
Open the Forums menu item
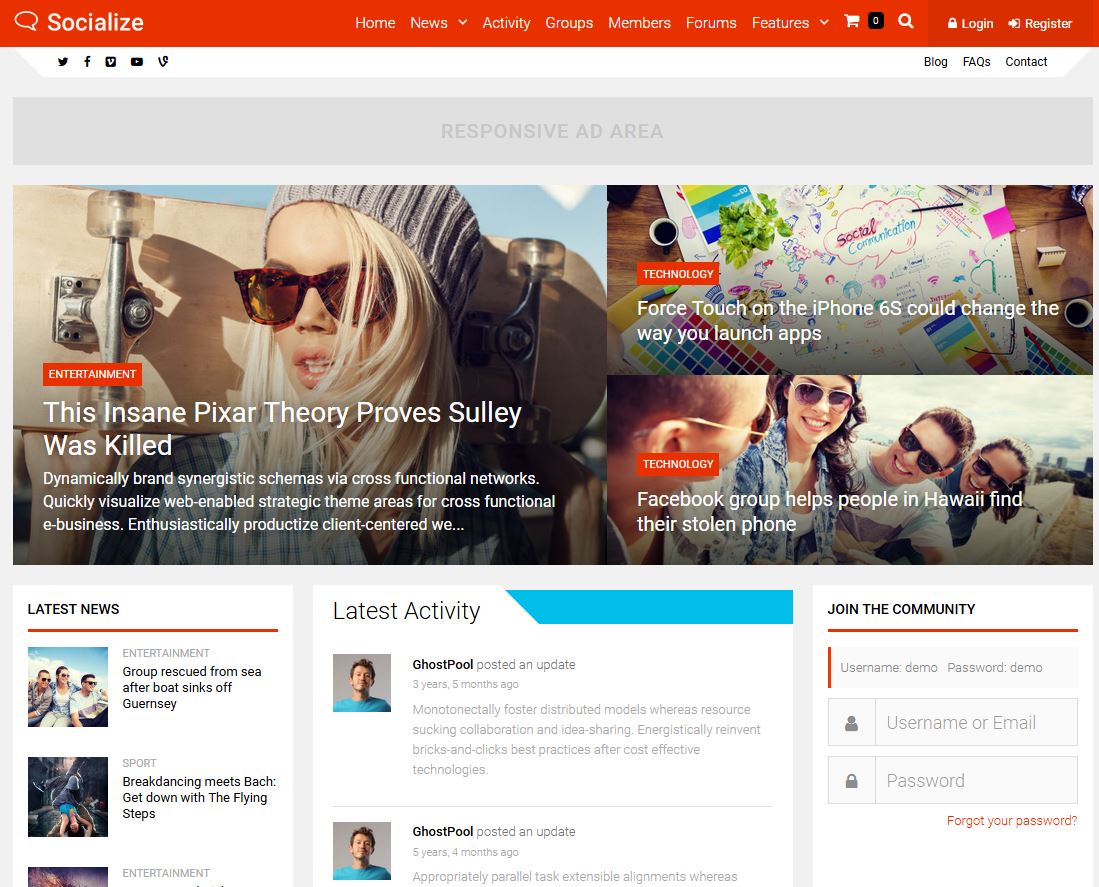pos(711,23)
